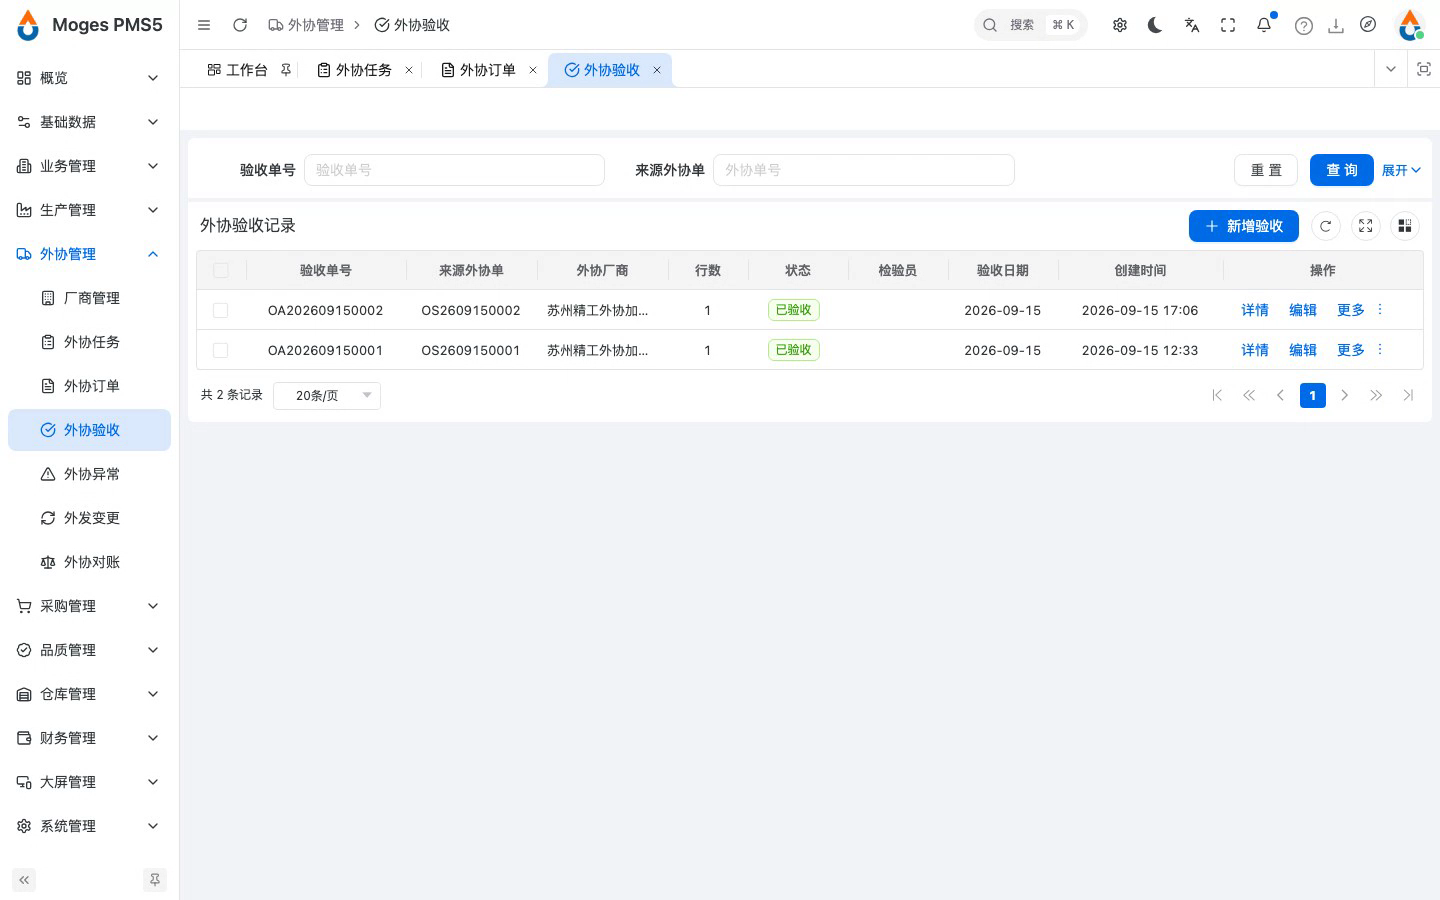The width and height of the screenshot is (1440, 900).
Task: Open 外协异常 in the sidebar
Action: point(89,474)
